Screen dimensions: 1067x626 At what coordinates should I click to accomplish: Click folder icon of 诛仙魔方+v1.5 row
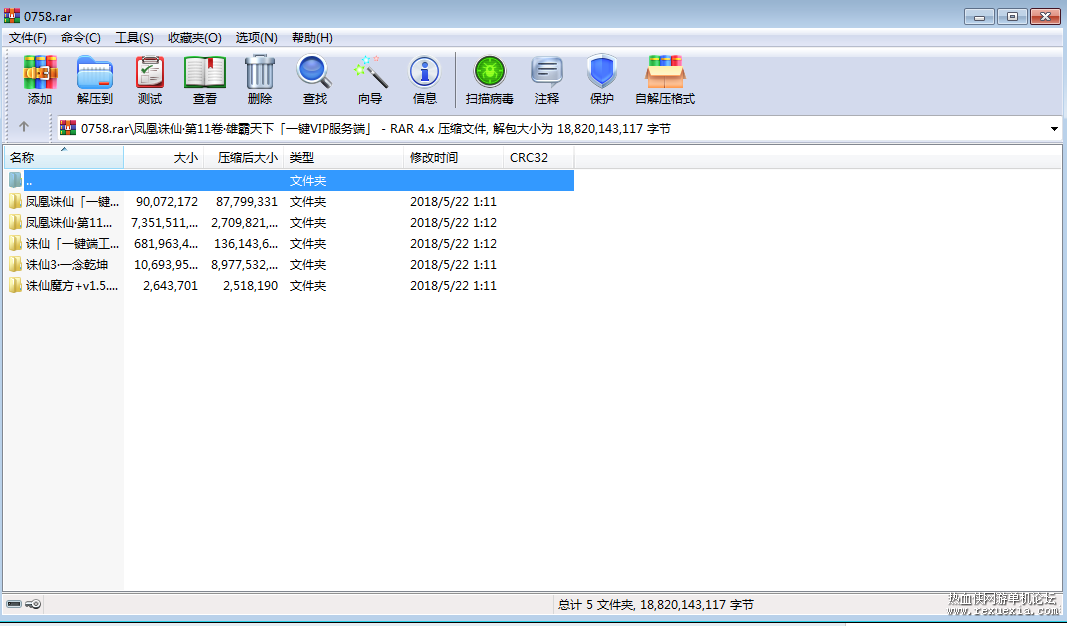tap(15, 285)
